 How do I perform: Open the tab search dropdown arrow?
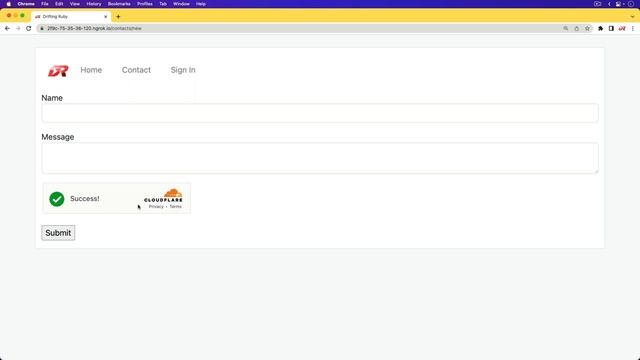[x=632, y=17]
